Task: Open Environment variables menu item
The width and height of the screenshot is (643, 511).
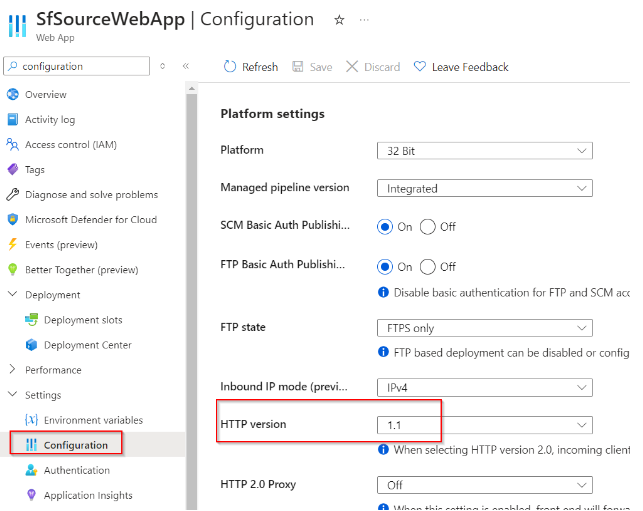Action: point(84,420)
